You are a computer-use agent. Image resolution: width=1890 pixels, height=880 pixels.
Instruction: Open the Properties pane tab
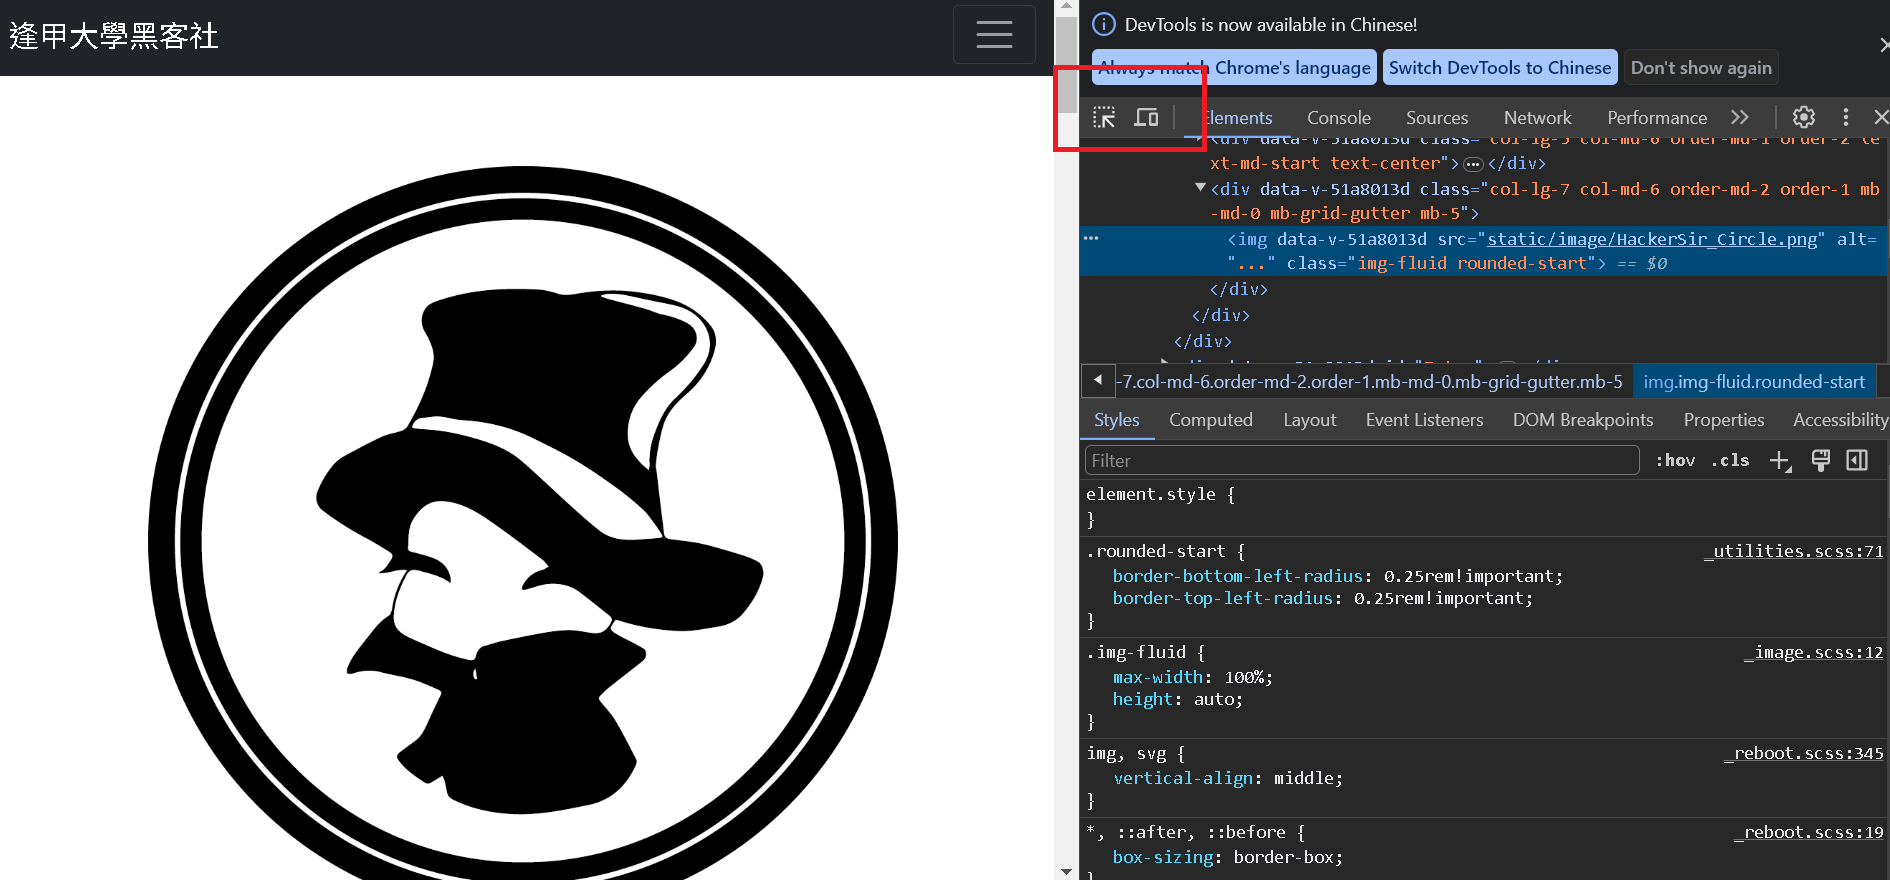tap(1723, 420)
